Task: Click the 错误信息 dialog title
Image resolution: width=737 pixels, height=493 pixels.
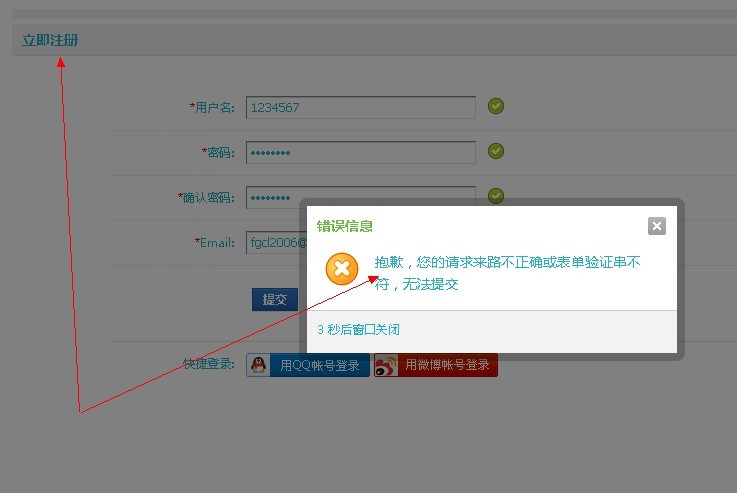Action: coord(345,226)
